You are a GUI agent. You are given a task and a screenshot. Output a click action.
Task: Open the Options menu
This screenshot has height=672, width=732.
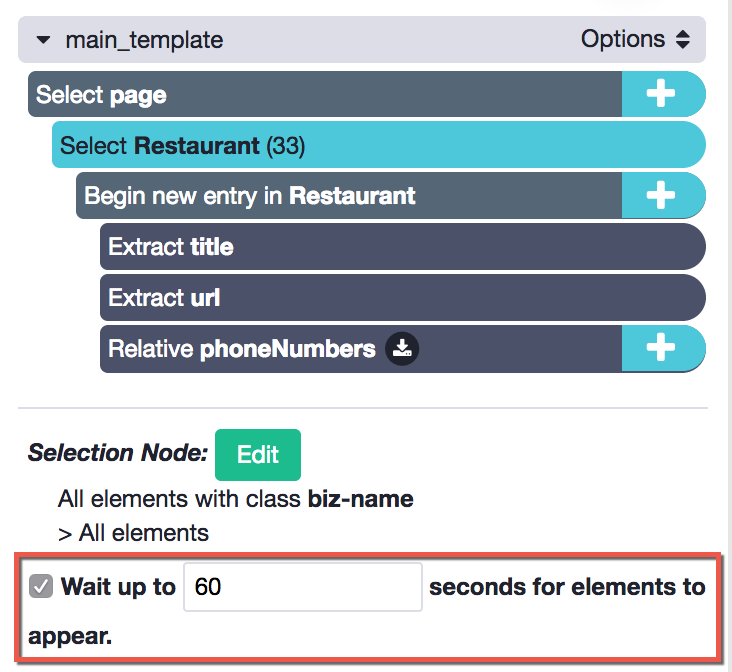coord(635,39)
